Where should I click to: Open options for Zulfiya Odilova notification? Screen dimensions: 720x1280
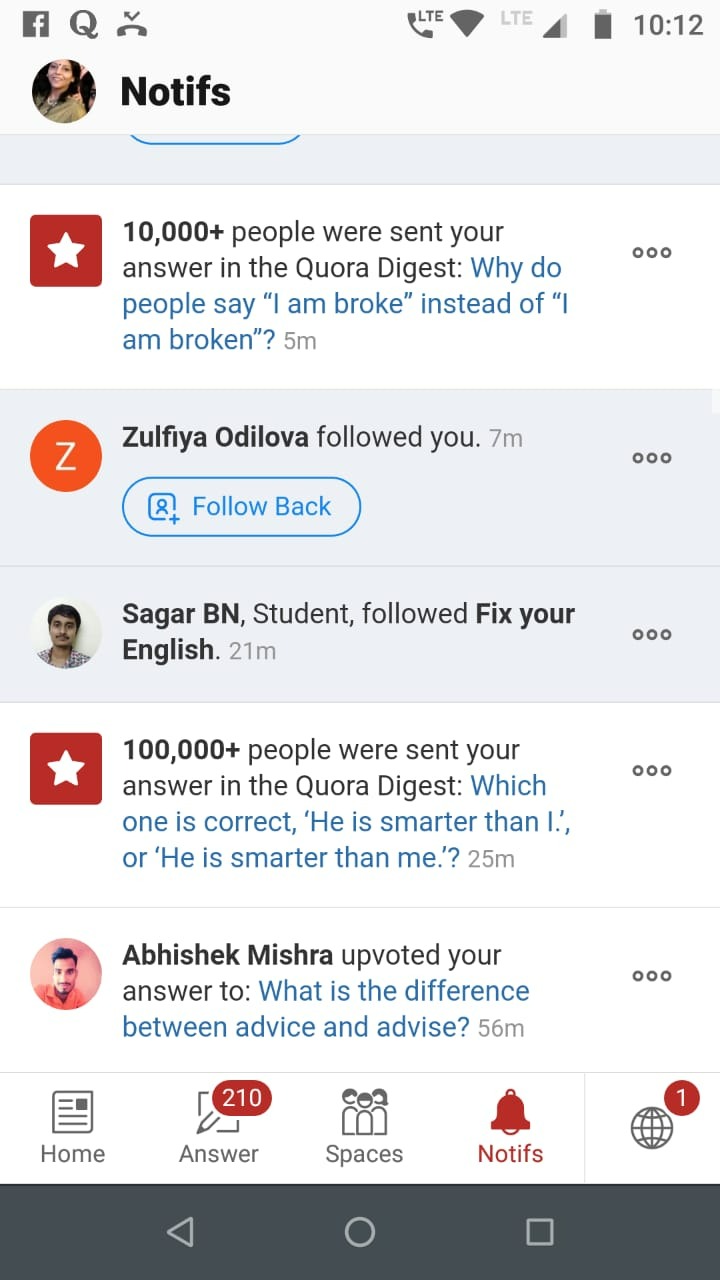(x=652, y=458)
